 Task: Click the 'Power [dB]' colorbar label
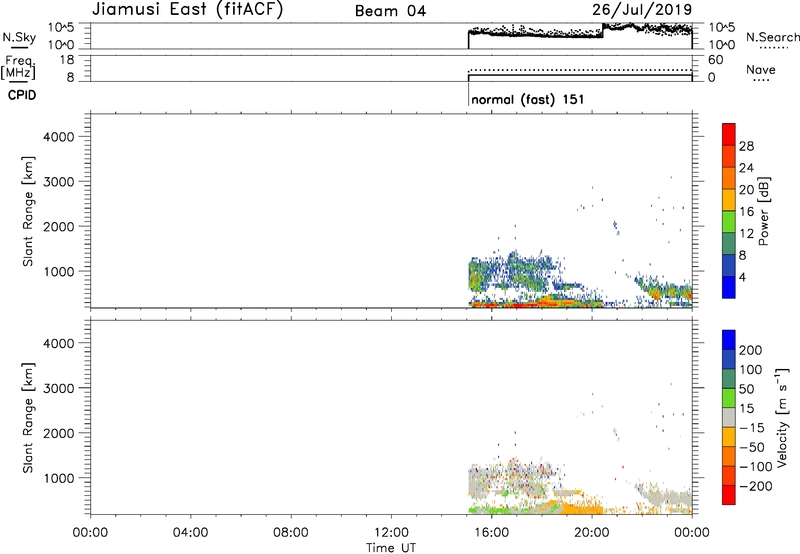pos(763,211)
